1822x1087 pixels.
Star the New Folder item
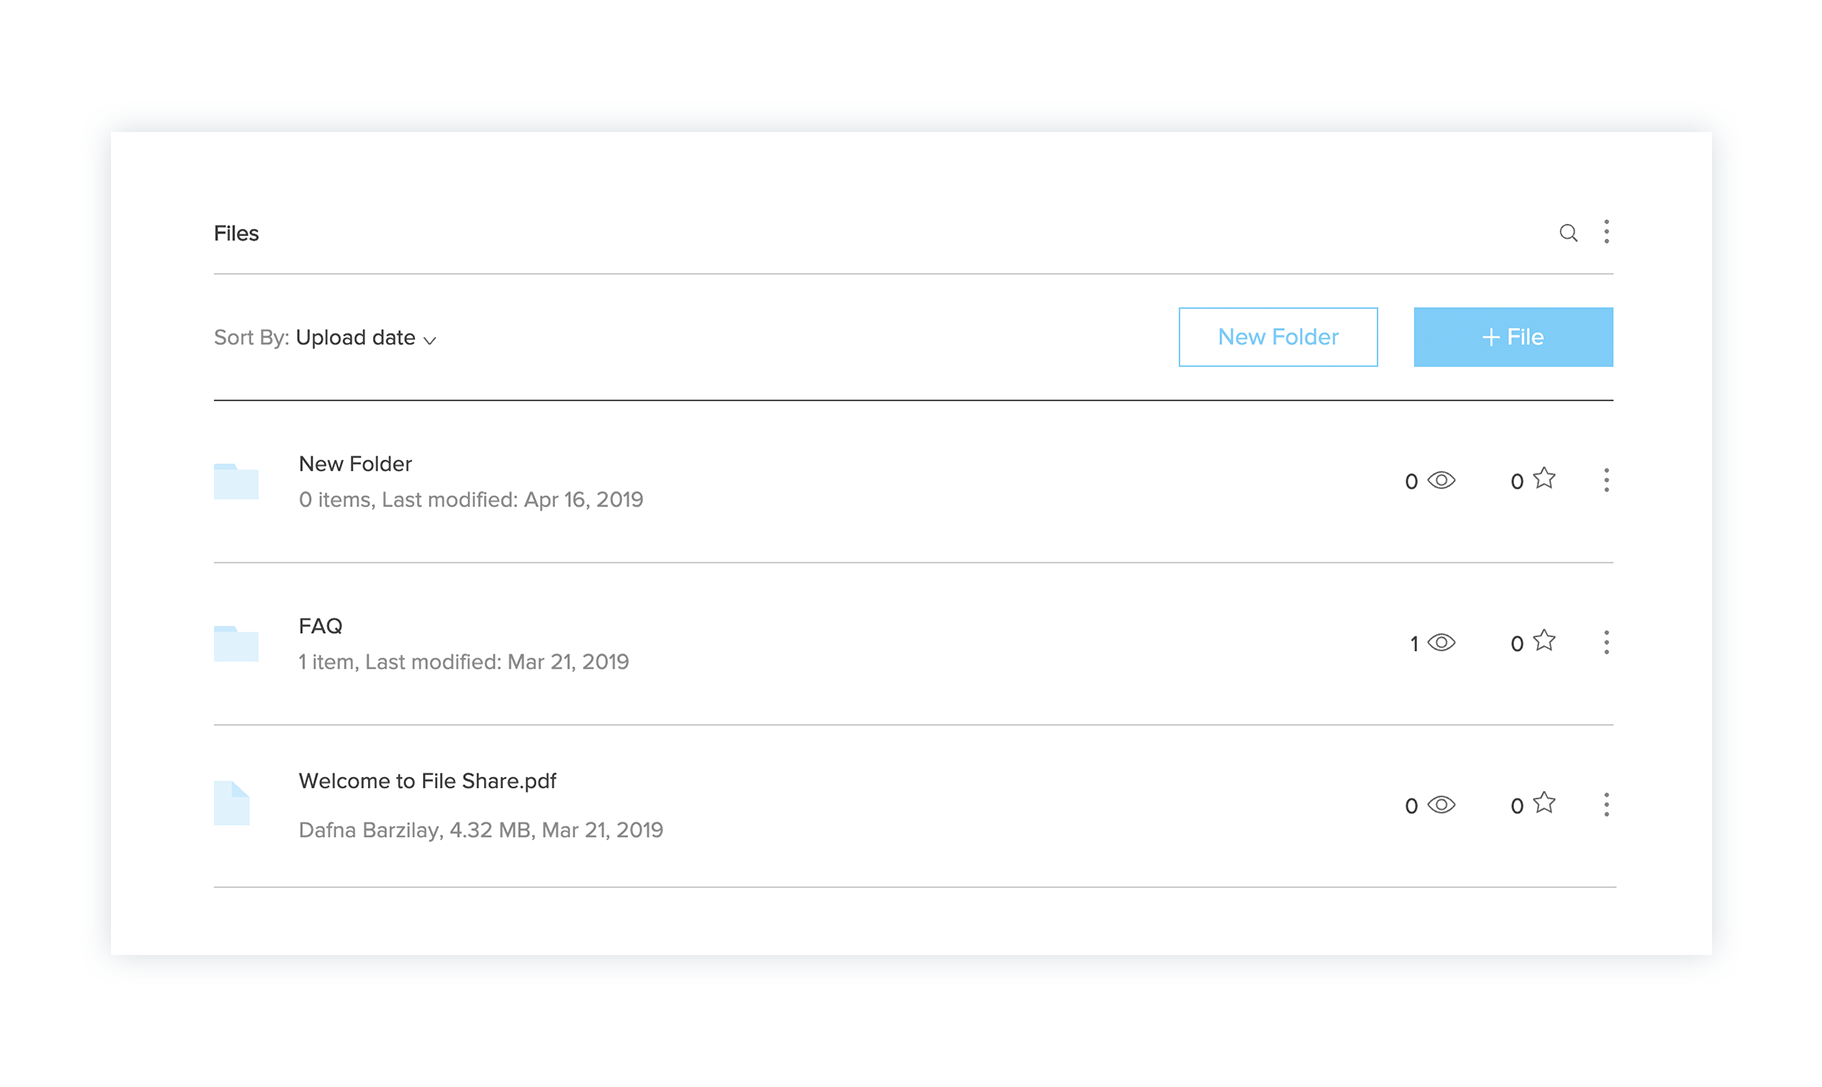tap(1544, 479)
